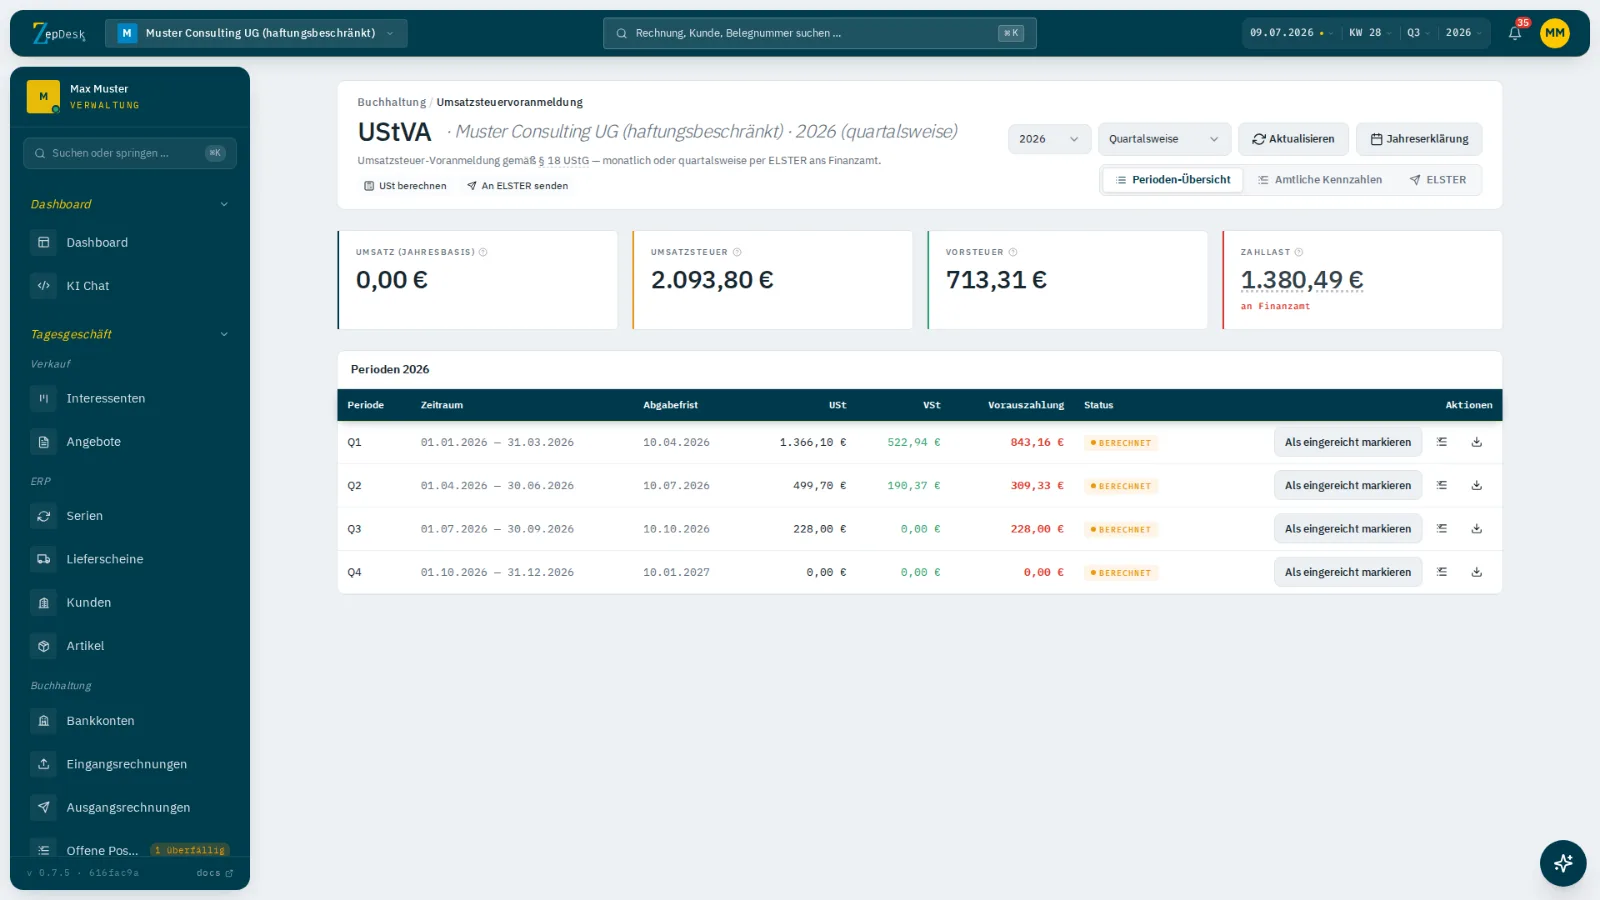Image resolution: width=1600 pixels, height=900 pixels.
Task: Download Q2 period file
Action: (1477, 485)
